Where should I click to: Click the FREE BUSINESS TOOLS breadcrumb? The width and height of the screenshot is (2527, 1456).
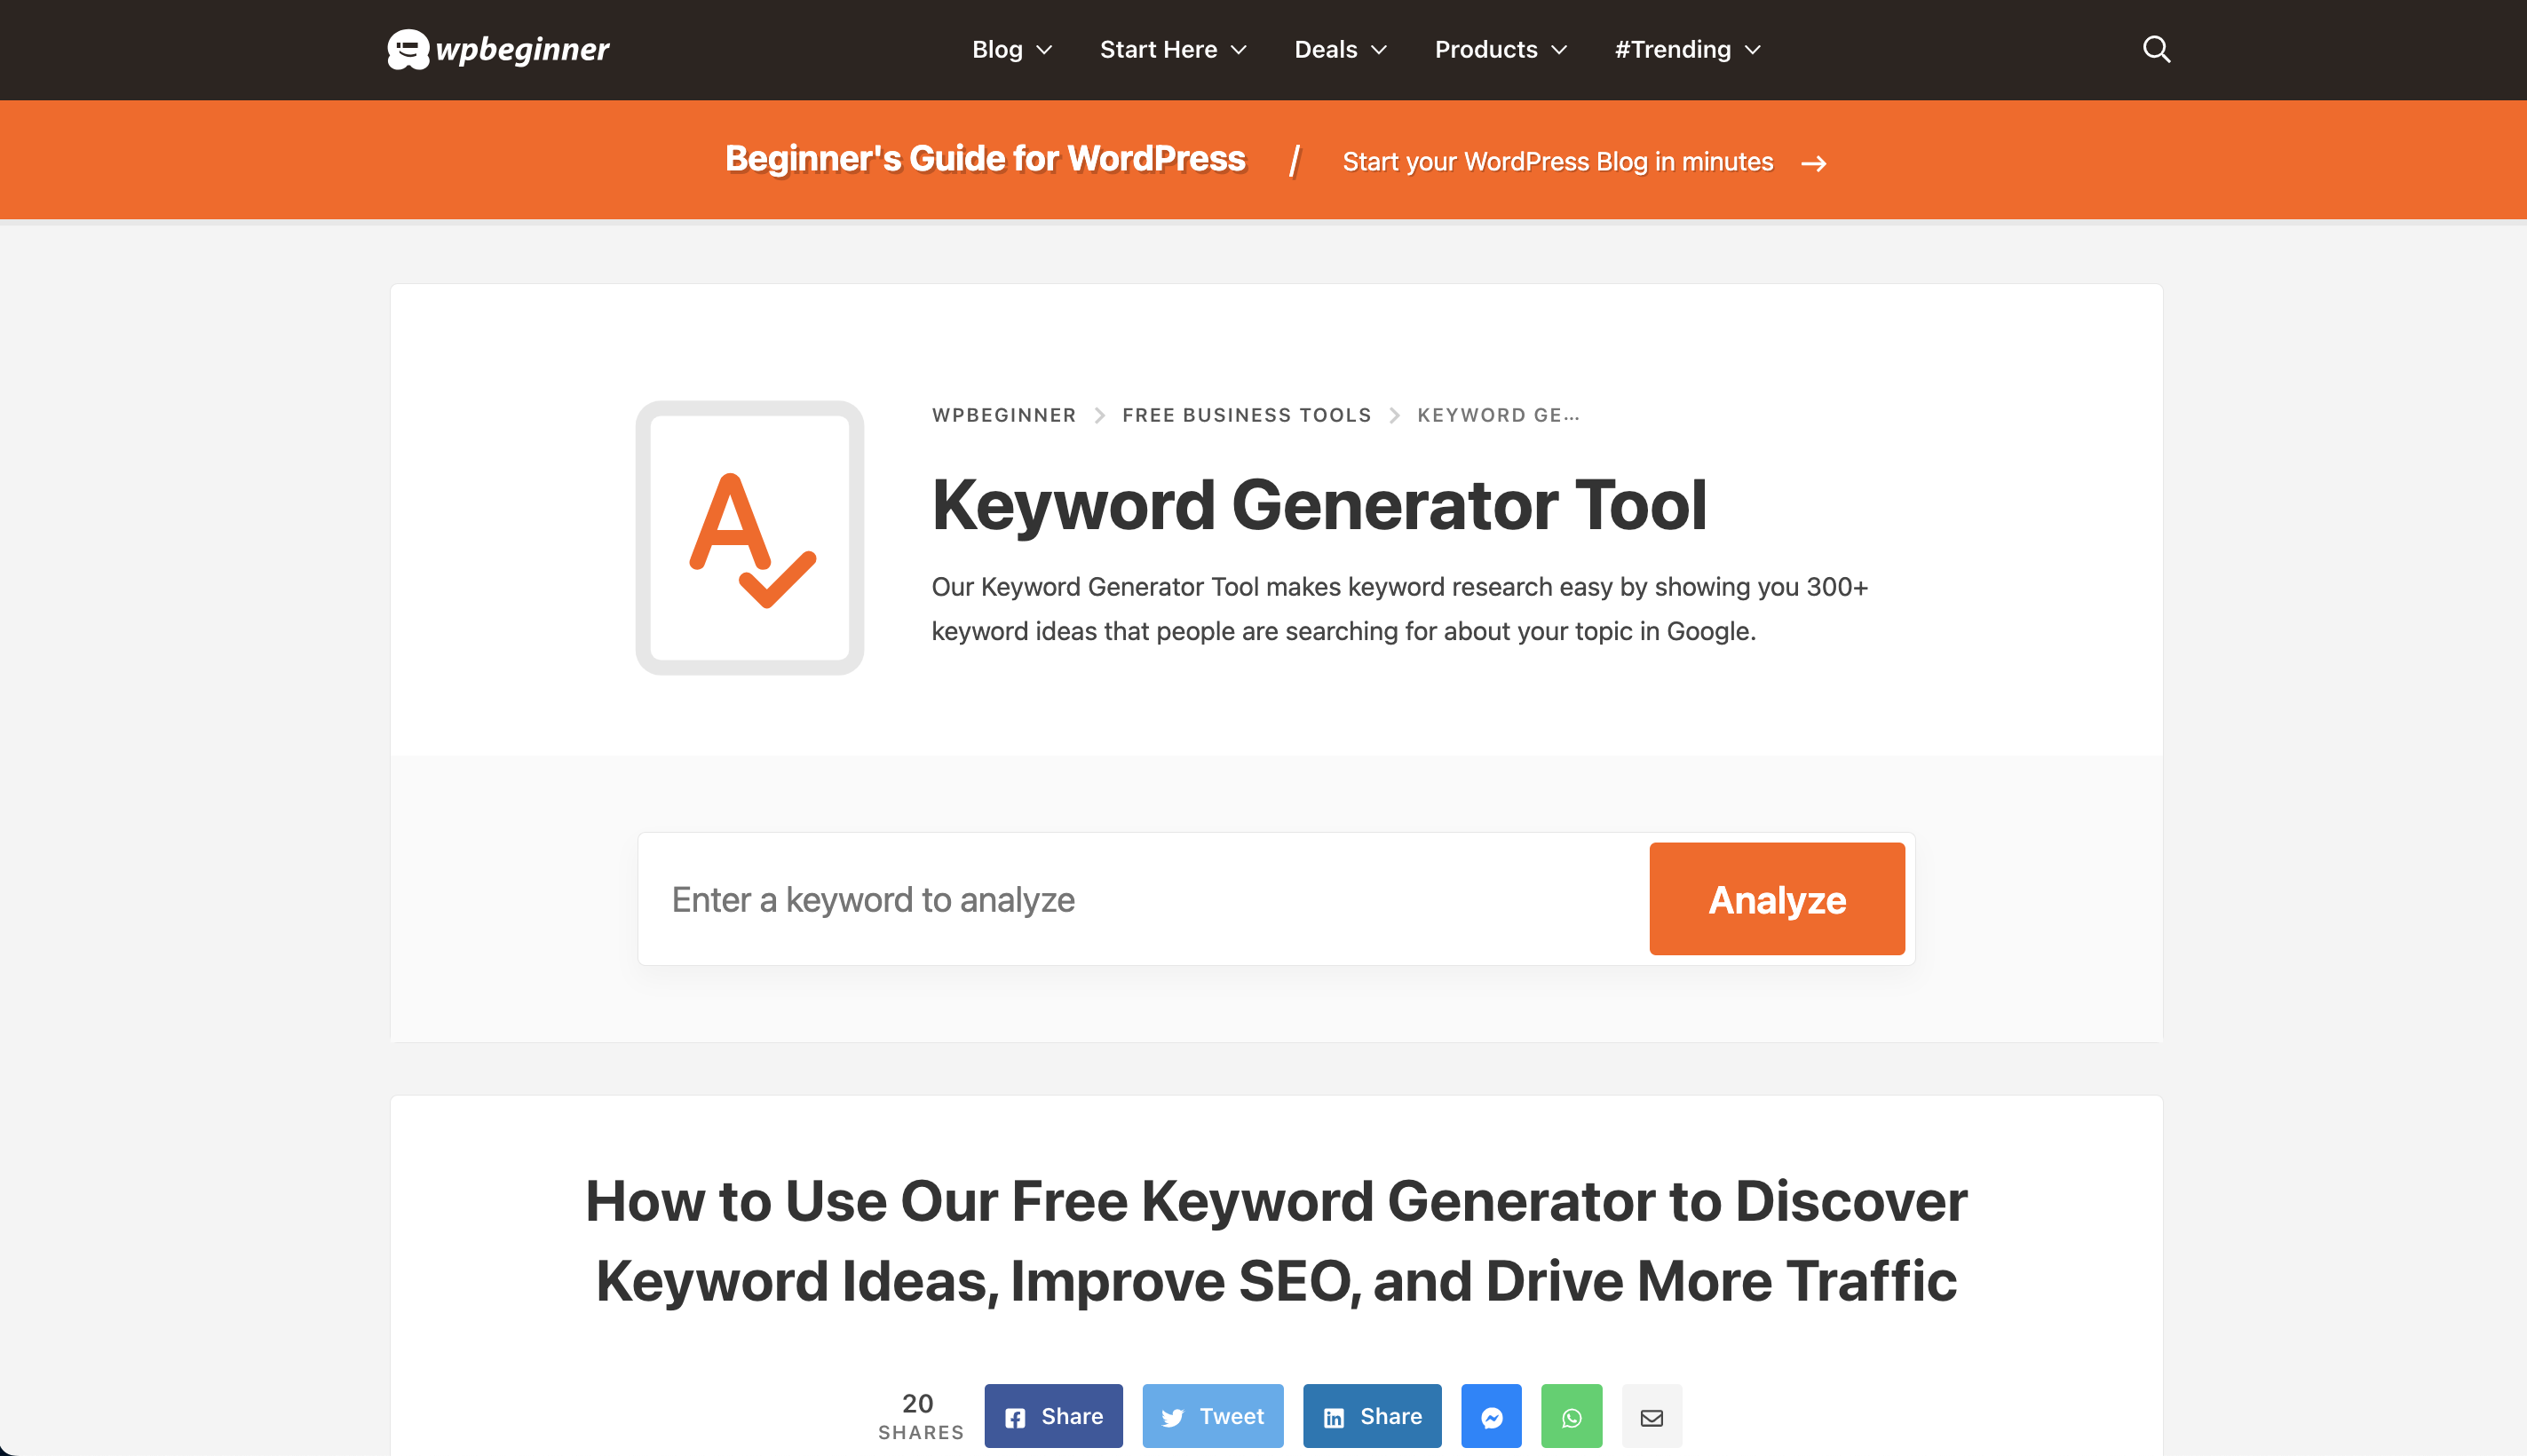1246,415
